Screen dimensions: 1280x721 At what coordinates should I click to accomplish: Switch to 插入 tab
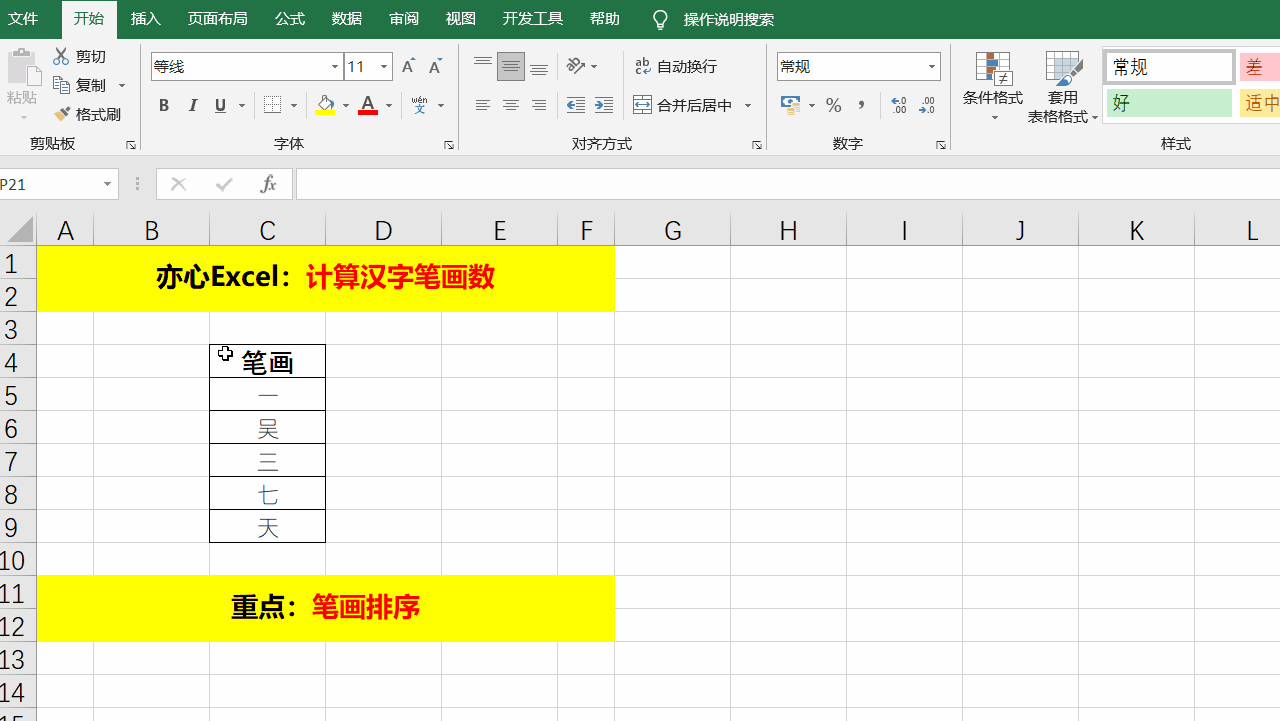146,19
